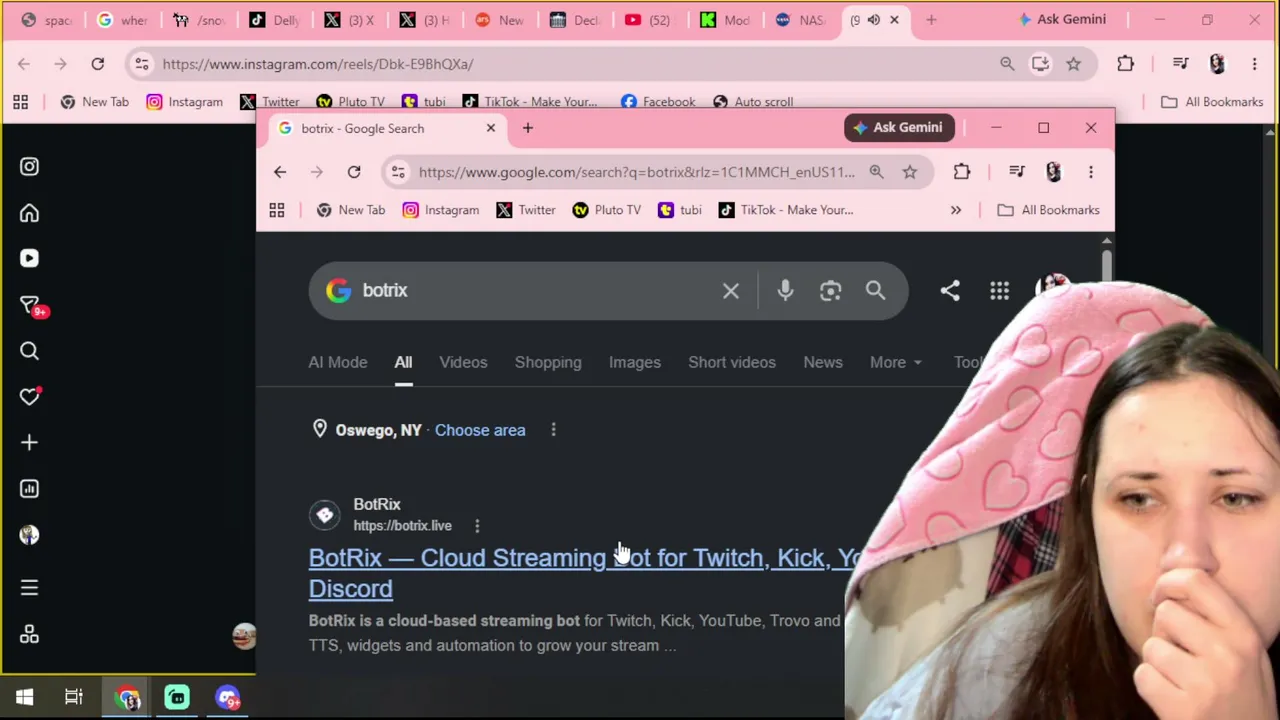This screenshot has width=1280, height=720.
Task: Show hidden bookmarks with the double chevron
Action: coord(956,210)
